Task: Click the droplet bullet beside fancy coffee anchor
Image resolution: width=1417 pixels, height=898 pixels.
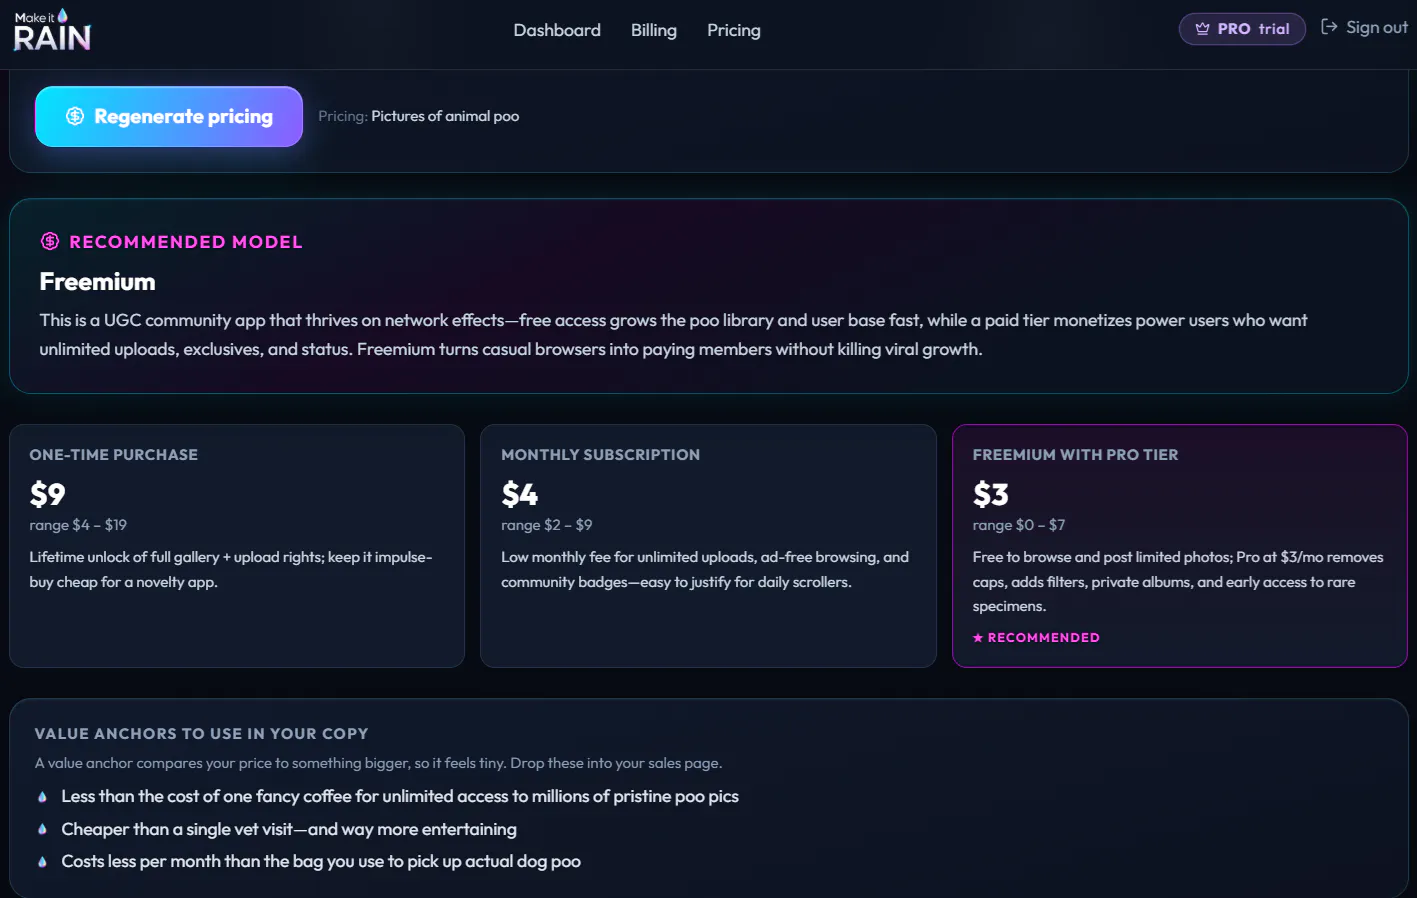Action: coord(42,797)
